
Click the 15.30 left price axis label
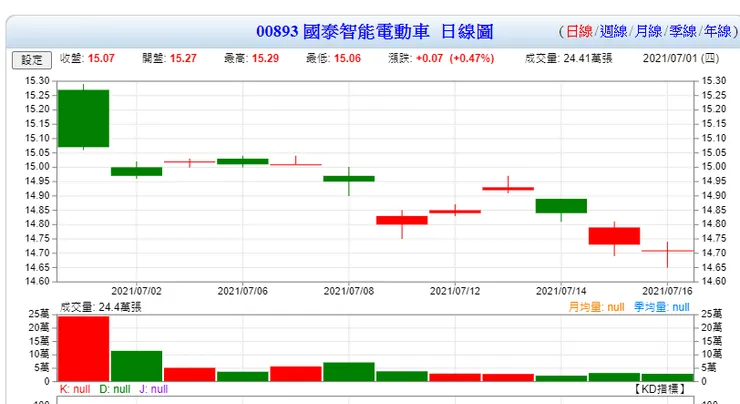[x=37, y=81]
